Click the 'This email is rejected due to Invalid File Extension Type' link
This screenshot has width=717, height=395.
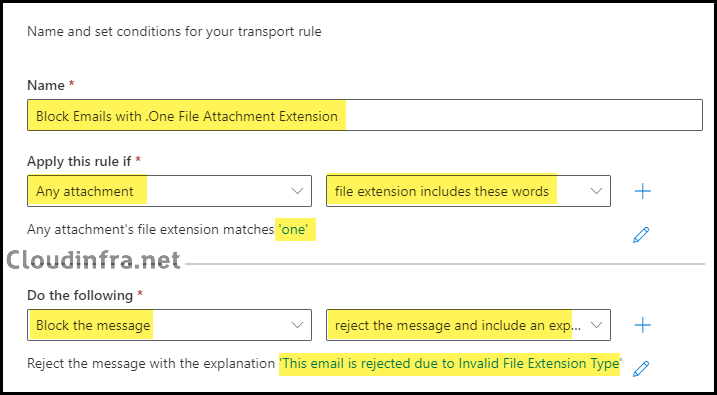(x=450, y=364)
